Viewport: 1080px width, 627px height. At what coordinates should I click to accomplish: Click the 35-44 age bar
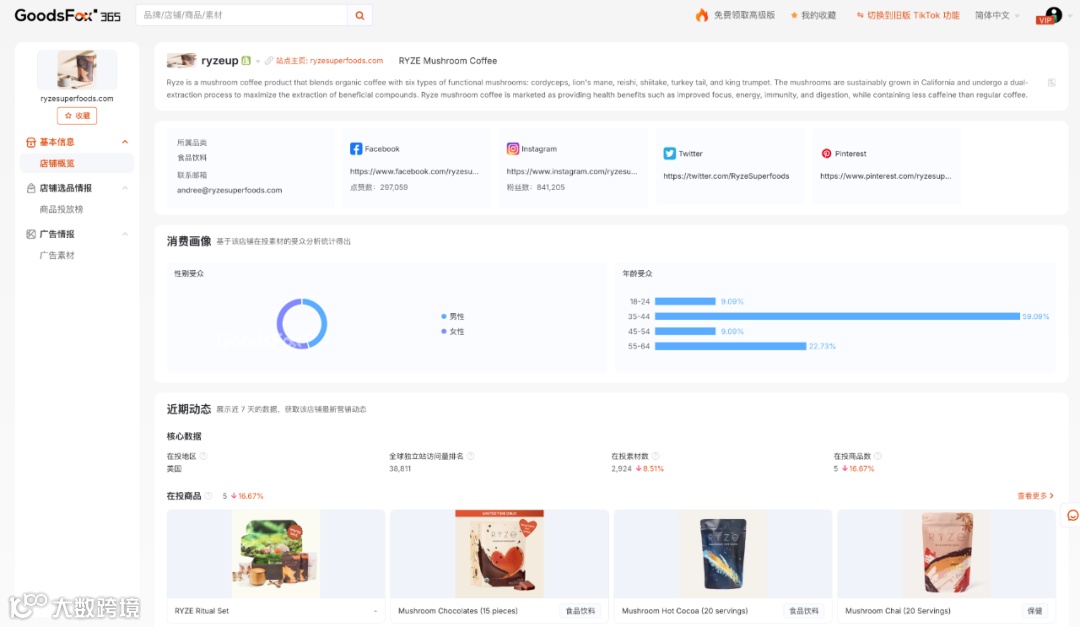tap(837, 316)
